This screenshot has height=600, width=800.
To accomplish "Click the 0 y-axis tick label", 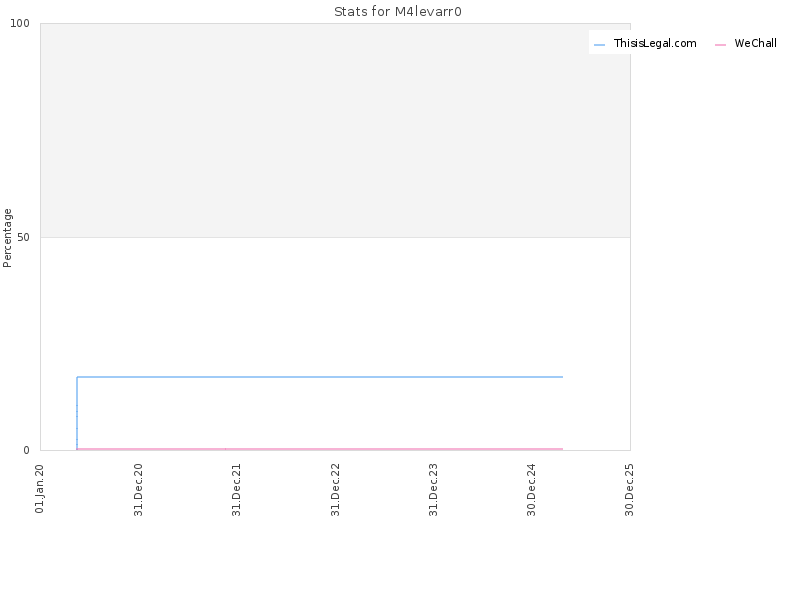I will click(26, 450).
